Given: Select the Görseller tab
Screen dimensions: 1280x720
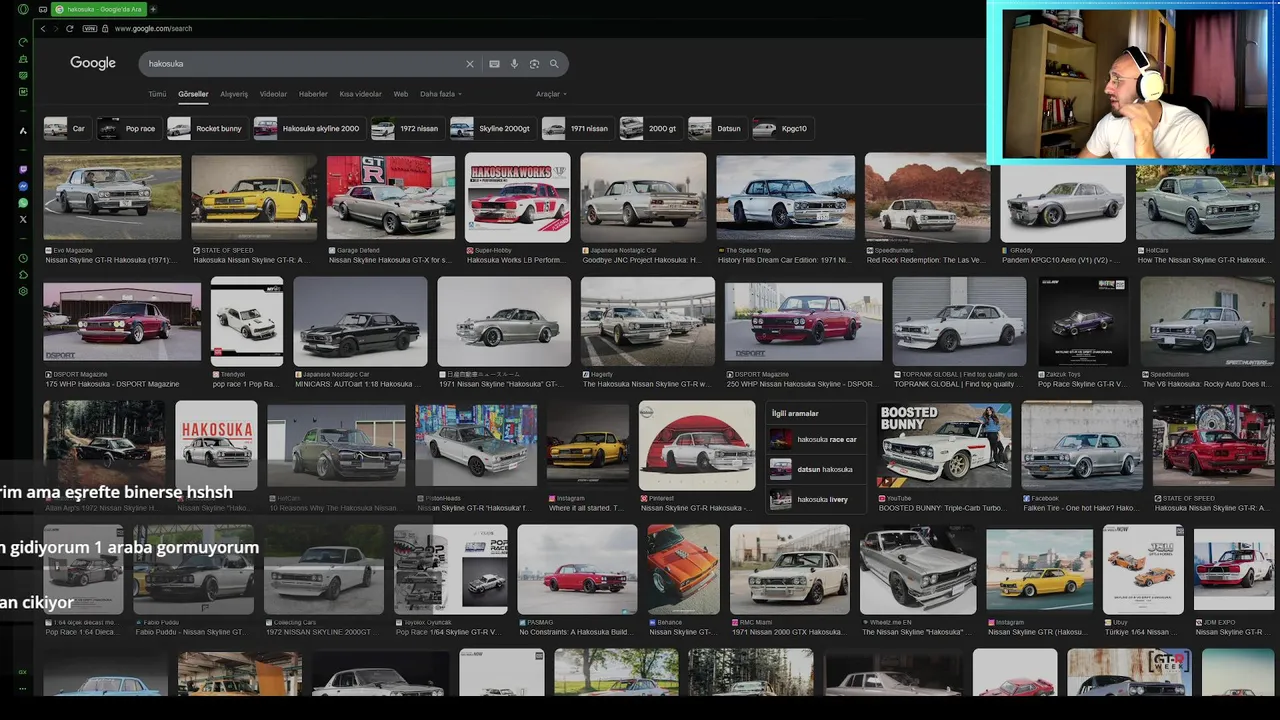Looking at the screenshot, I should click(193, 94).
